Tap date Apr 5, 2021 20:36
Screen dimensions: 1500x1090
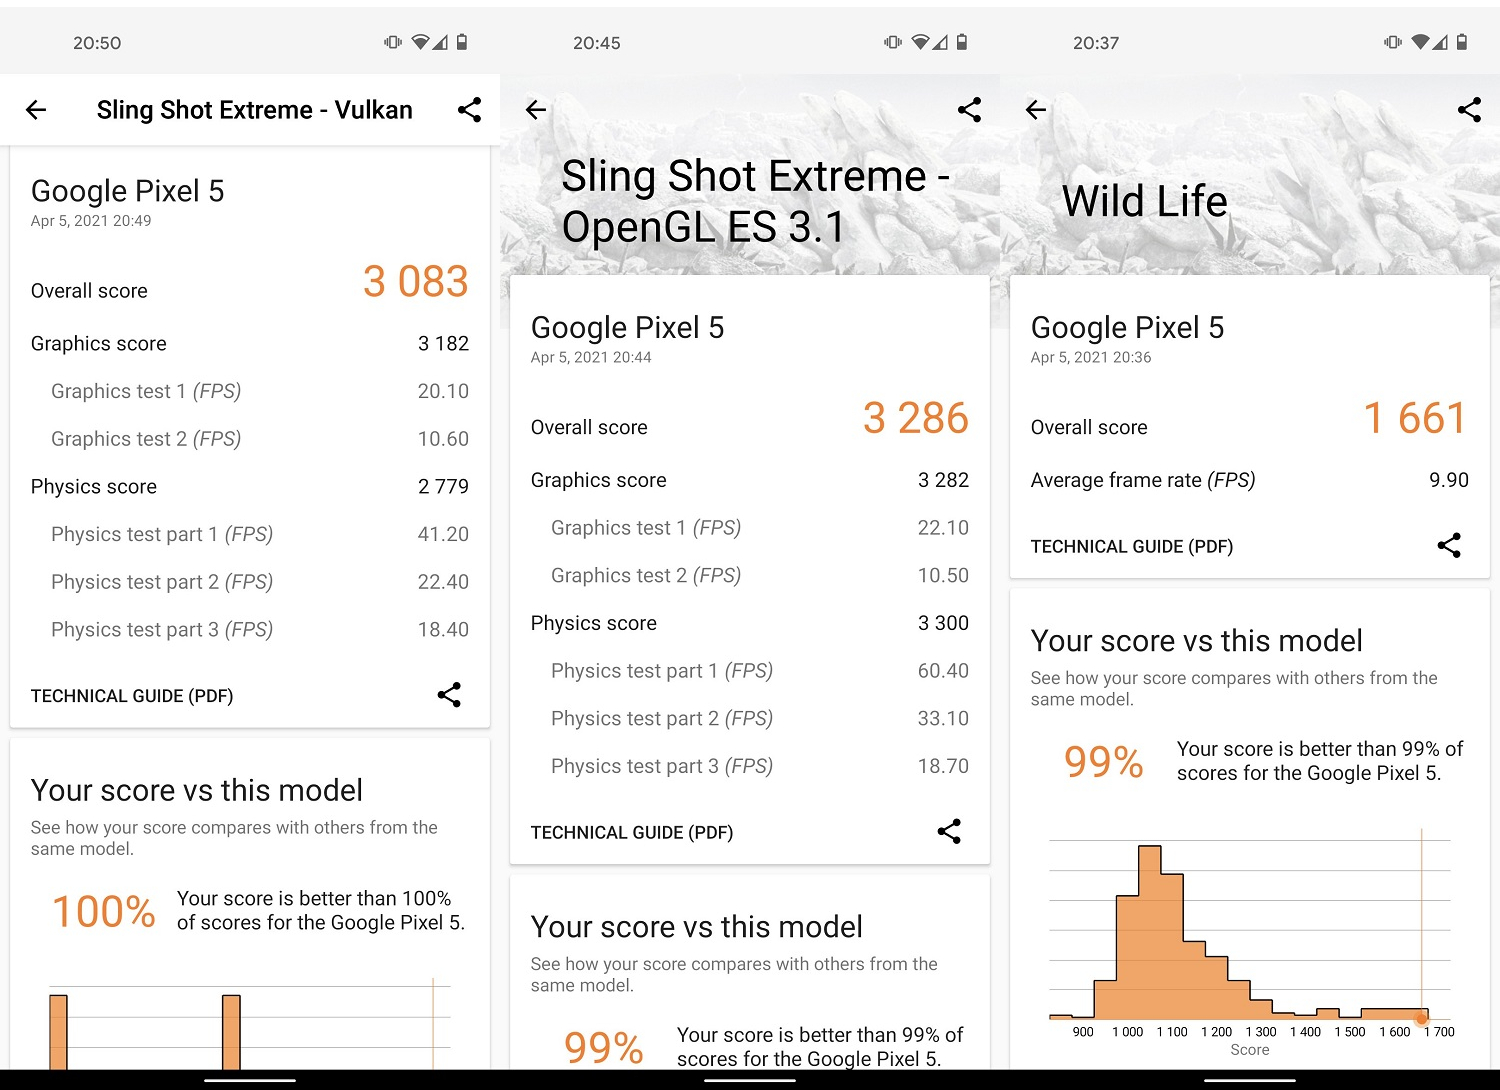coord(1091,357)
